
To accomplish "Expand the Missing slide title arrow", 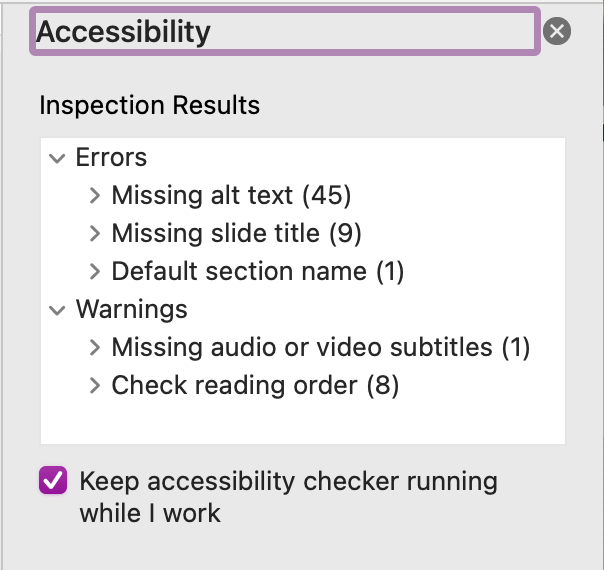I will click(95, 233).
